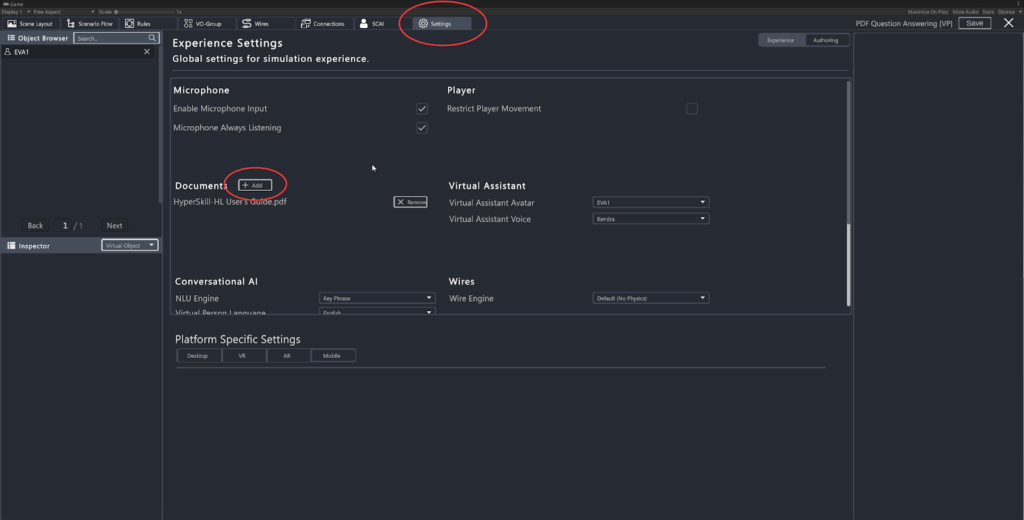Click the Connections icon

click(304, 23)
